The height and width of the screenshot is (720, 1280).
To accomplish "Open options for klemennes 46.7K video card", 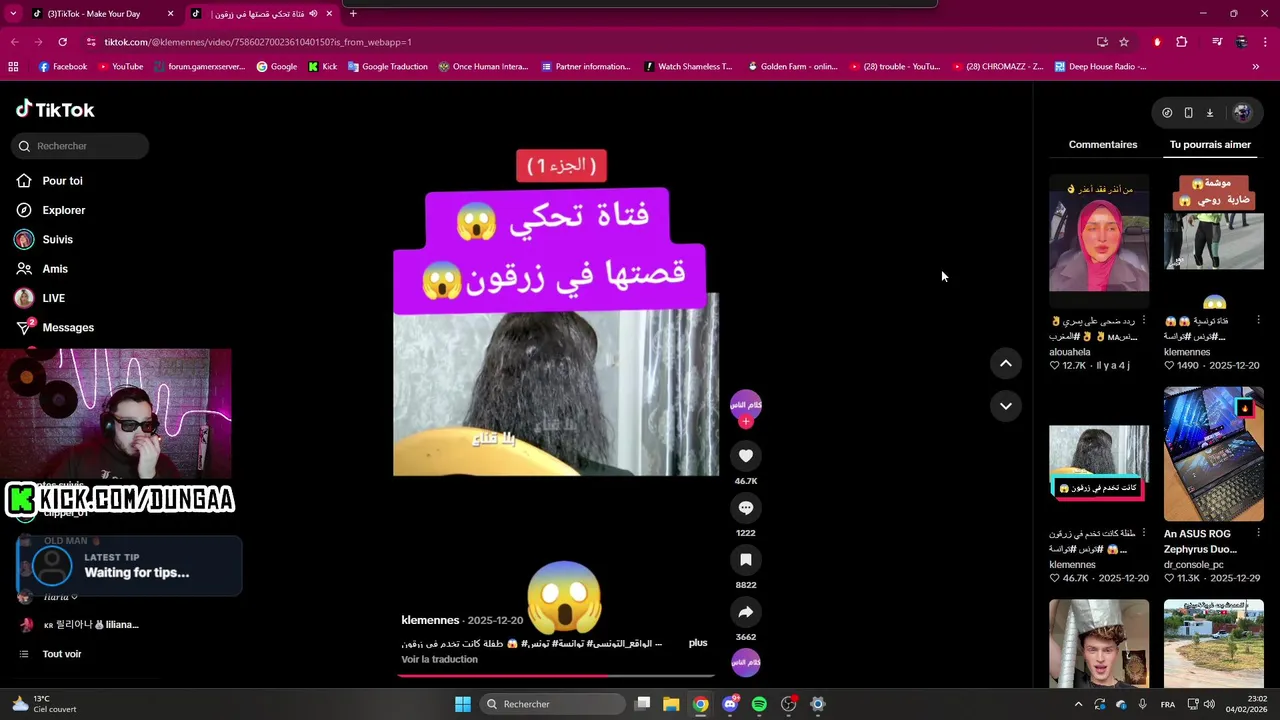I will 1144,533.
